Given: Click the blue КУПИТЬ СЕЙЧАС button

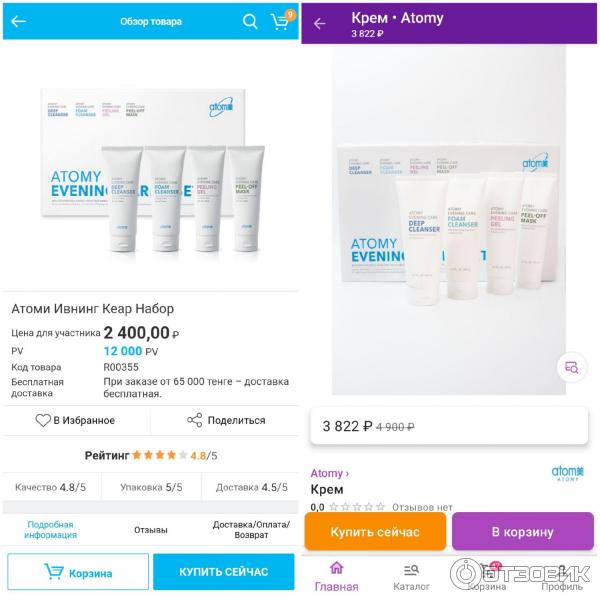Looking at the screenshot, I should point(224,572).
